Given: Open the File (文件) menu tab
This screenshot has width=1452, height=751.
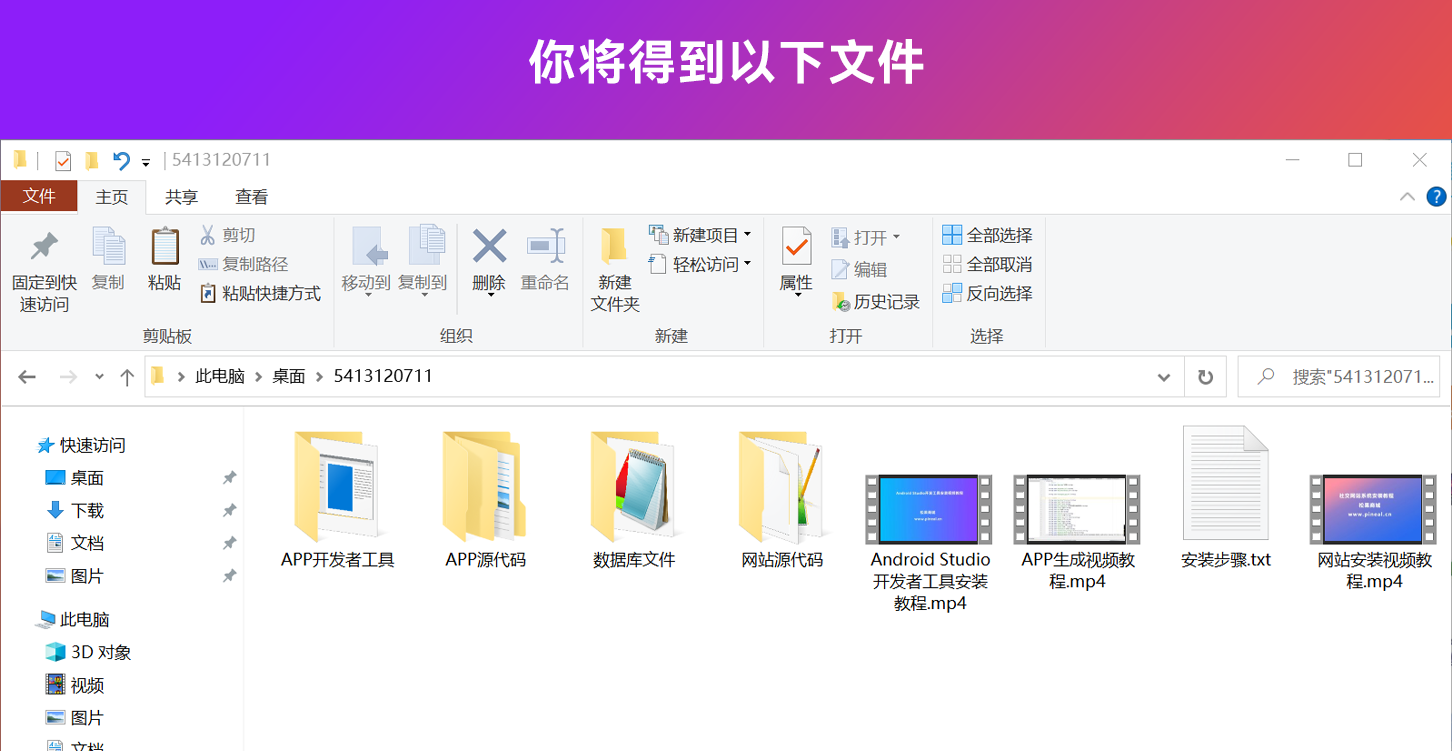Looking at the screenshot, I should (x=39, y=196).
